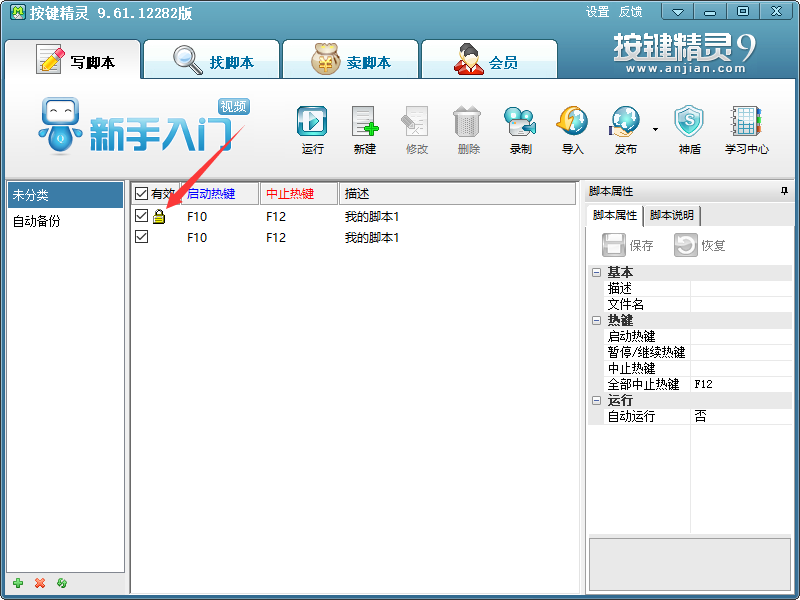This screenshot has height=600, width=800.
Task: Collapse the 基本 property group
Action: coord(596,272)
